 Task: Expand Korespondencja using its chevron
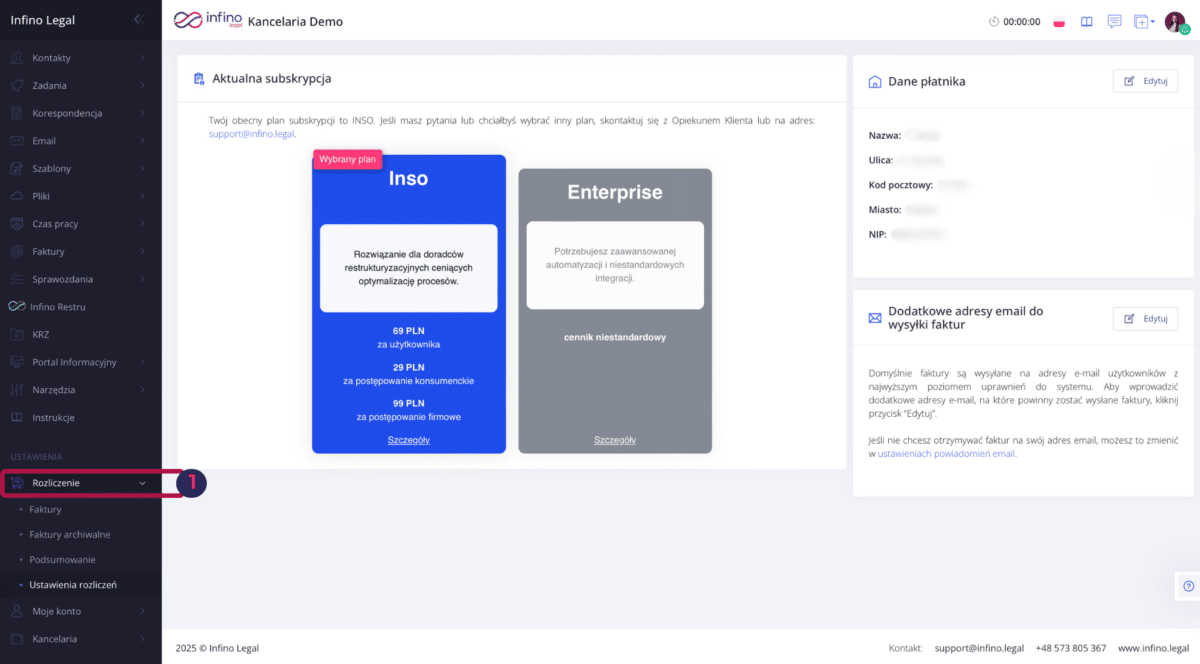143,113
